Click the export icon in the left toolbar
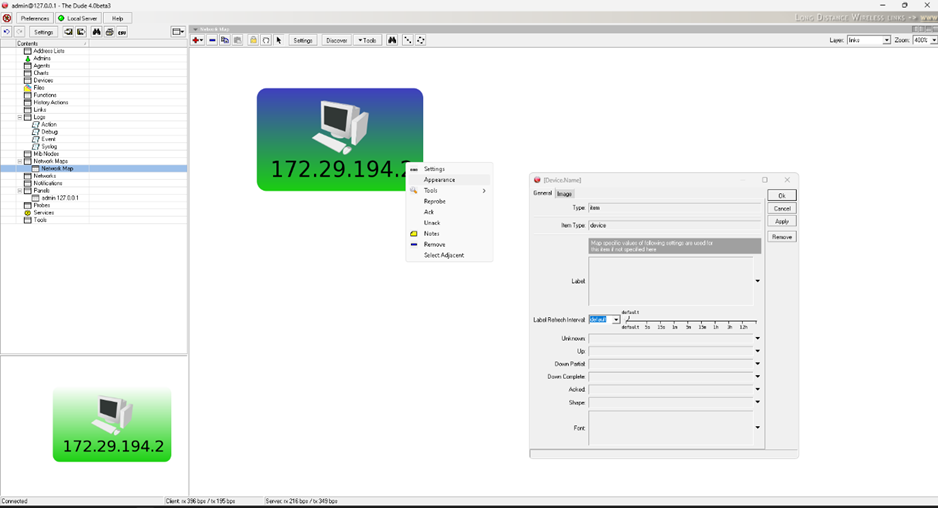938x508 pixels. tap(81, 32)
